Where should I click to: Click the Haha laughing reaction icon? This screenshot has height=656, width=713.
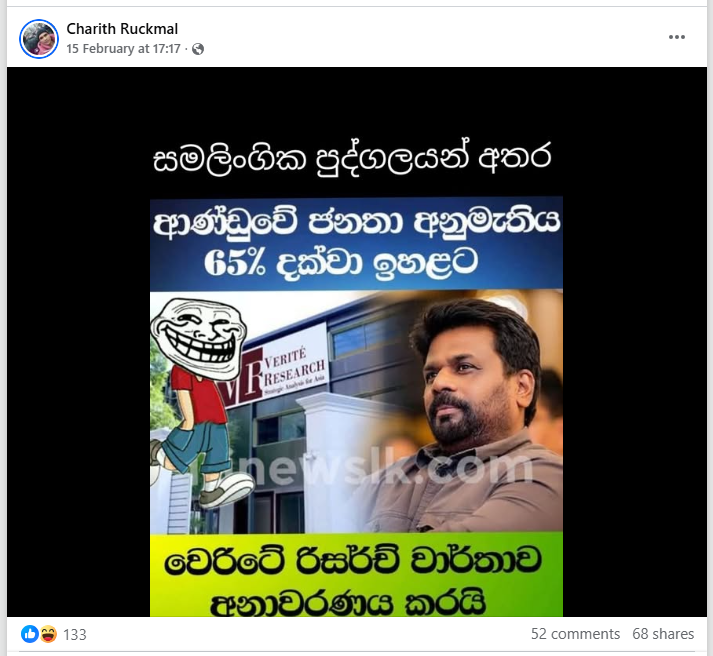pyautogui.click(x=48, y=634)
